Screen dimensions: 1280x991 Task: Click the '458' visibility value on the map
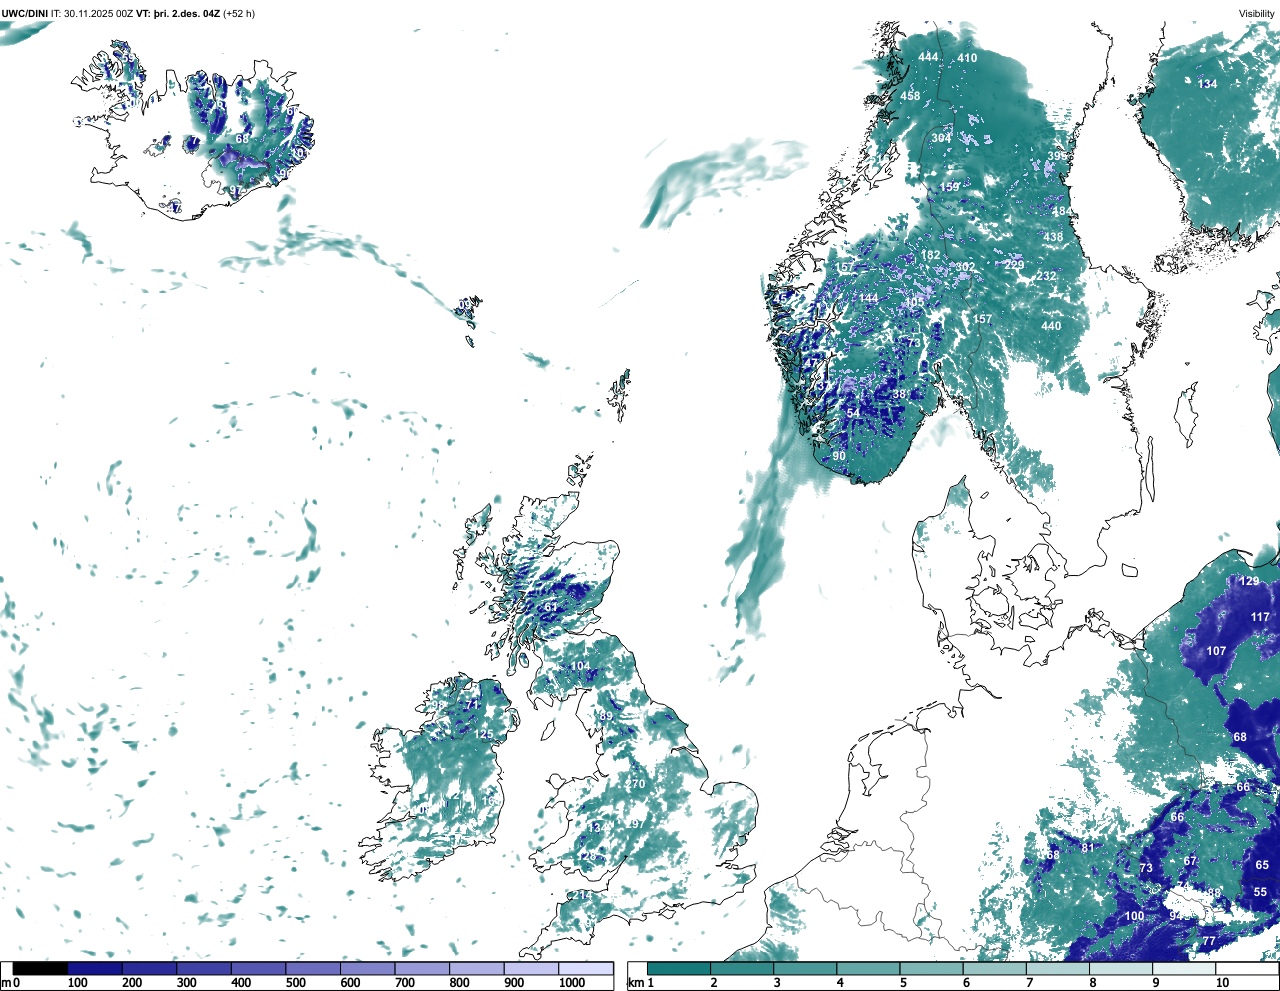tap(910, 96)
